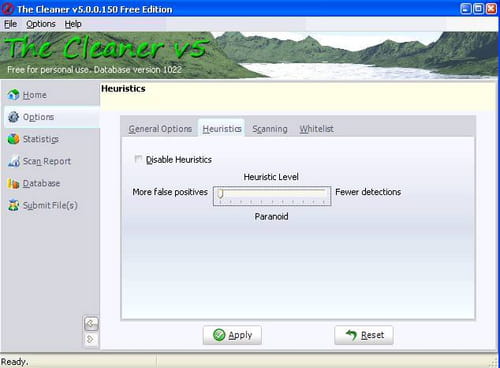
Task: Click the Scan Report chart icon
Action: pos(13,161)
